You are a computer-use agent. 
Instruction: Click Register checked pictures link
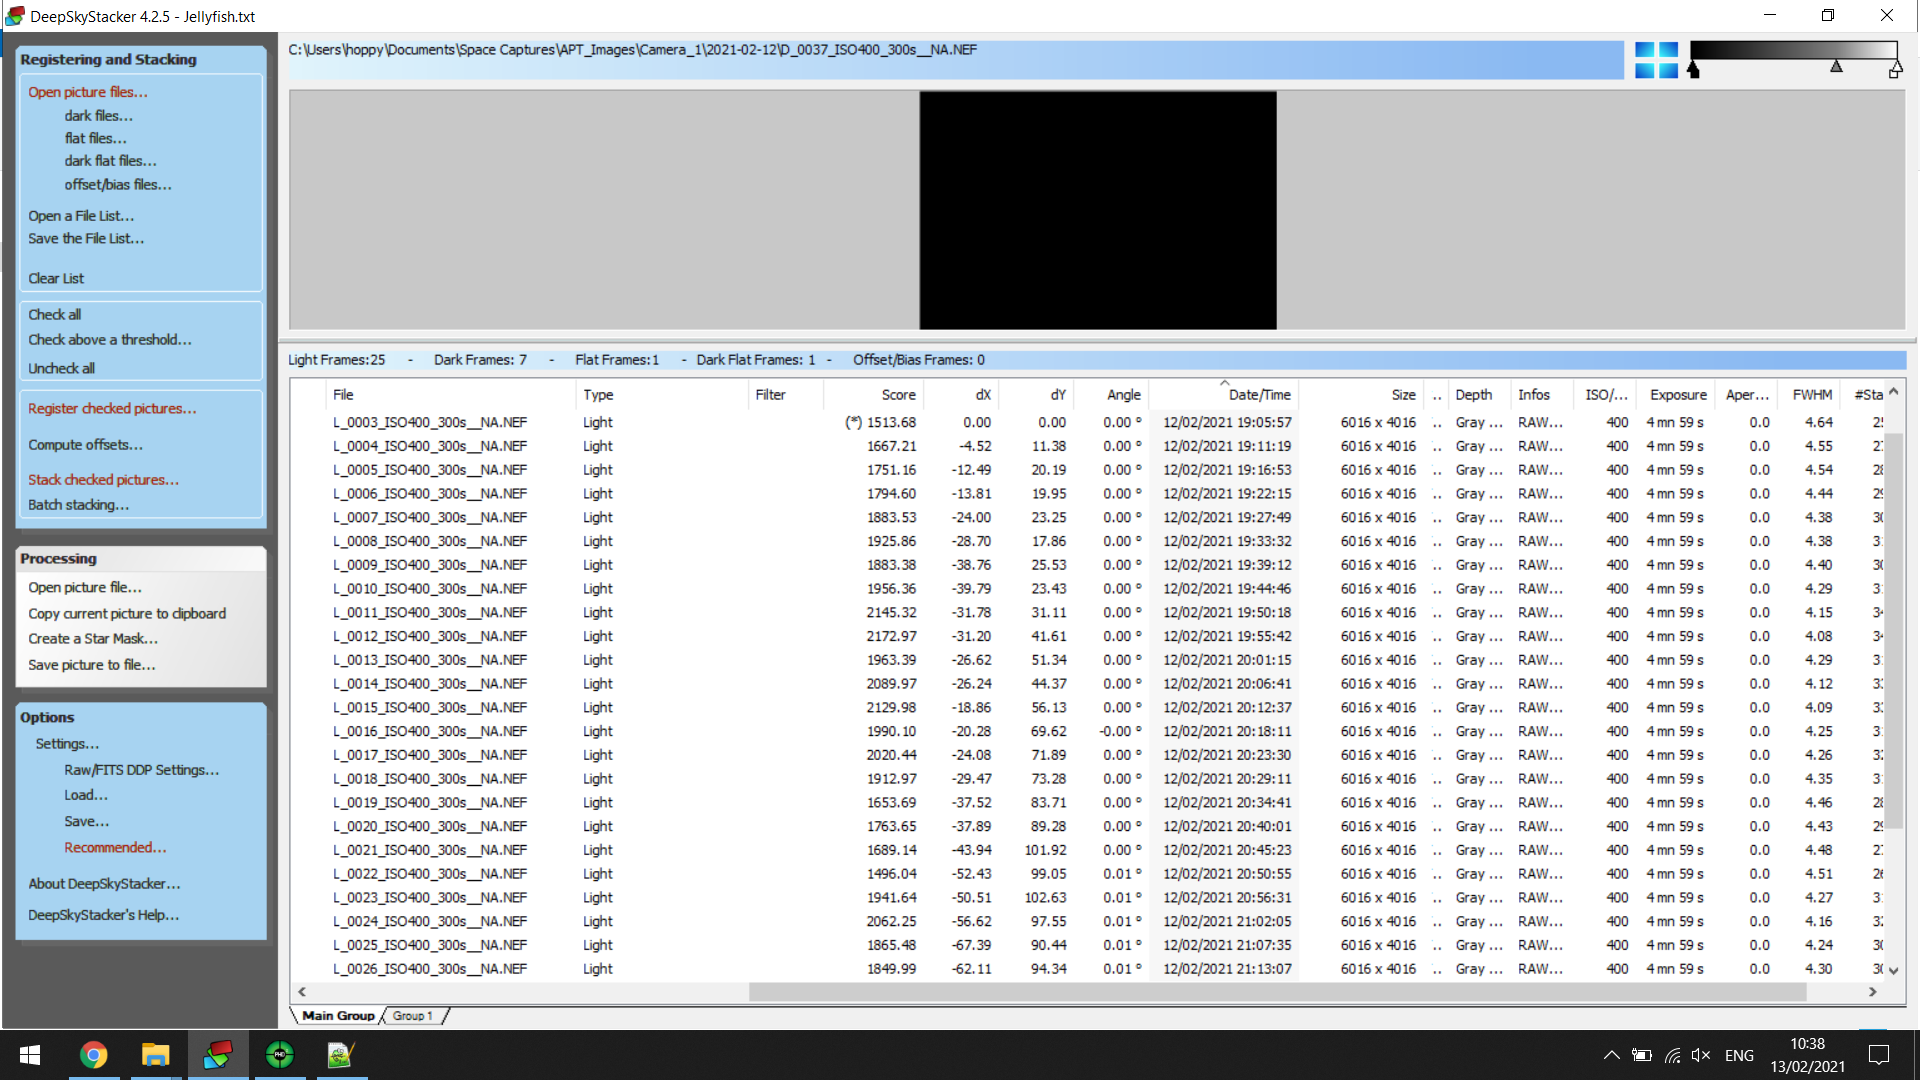(112, 409)
